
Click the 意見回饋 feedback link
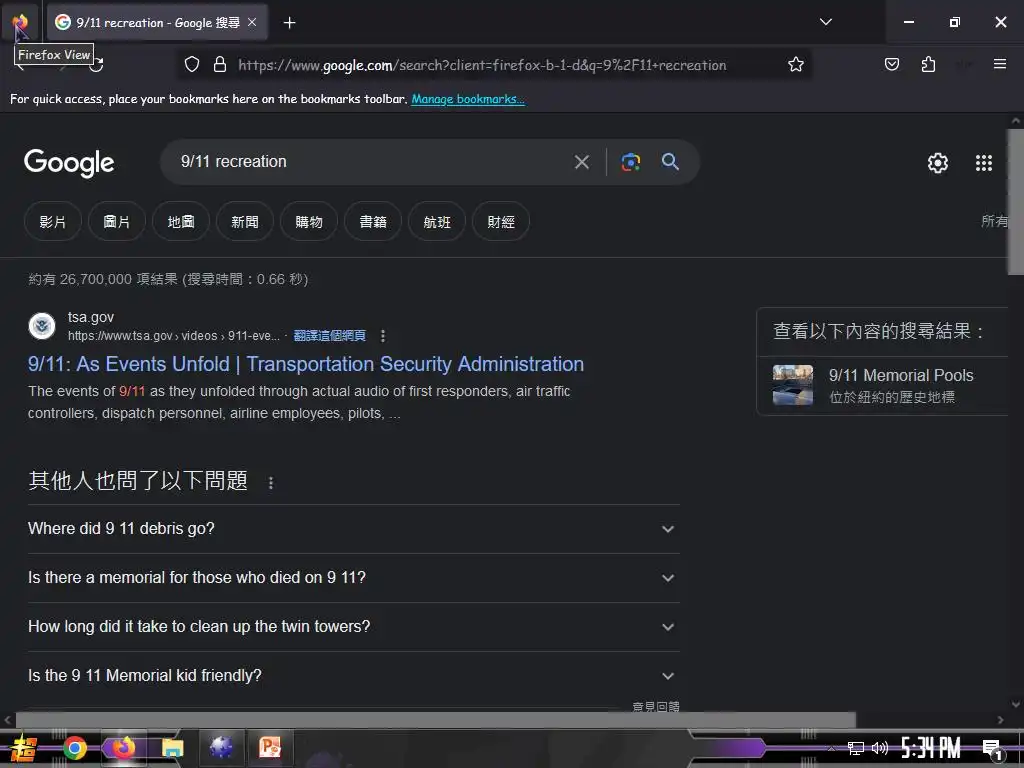[656, 706]
